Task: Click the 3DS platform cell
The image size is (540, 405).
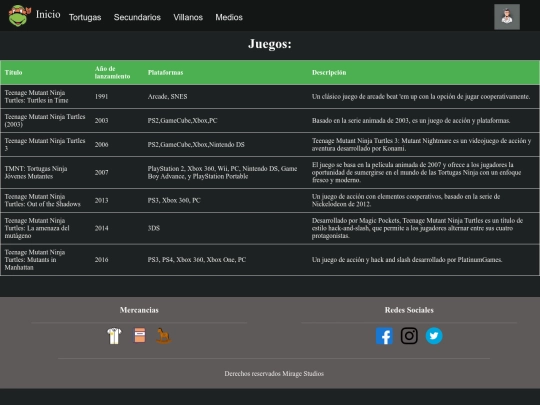Action: 226,228
